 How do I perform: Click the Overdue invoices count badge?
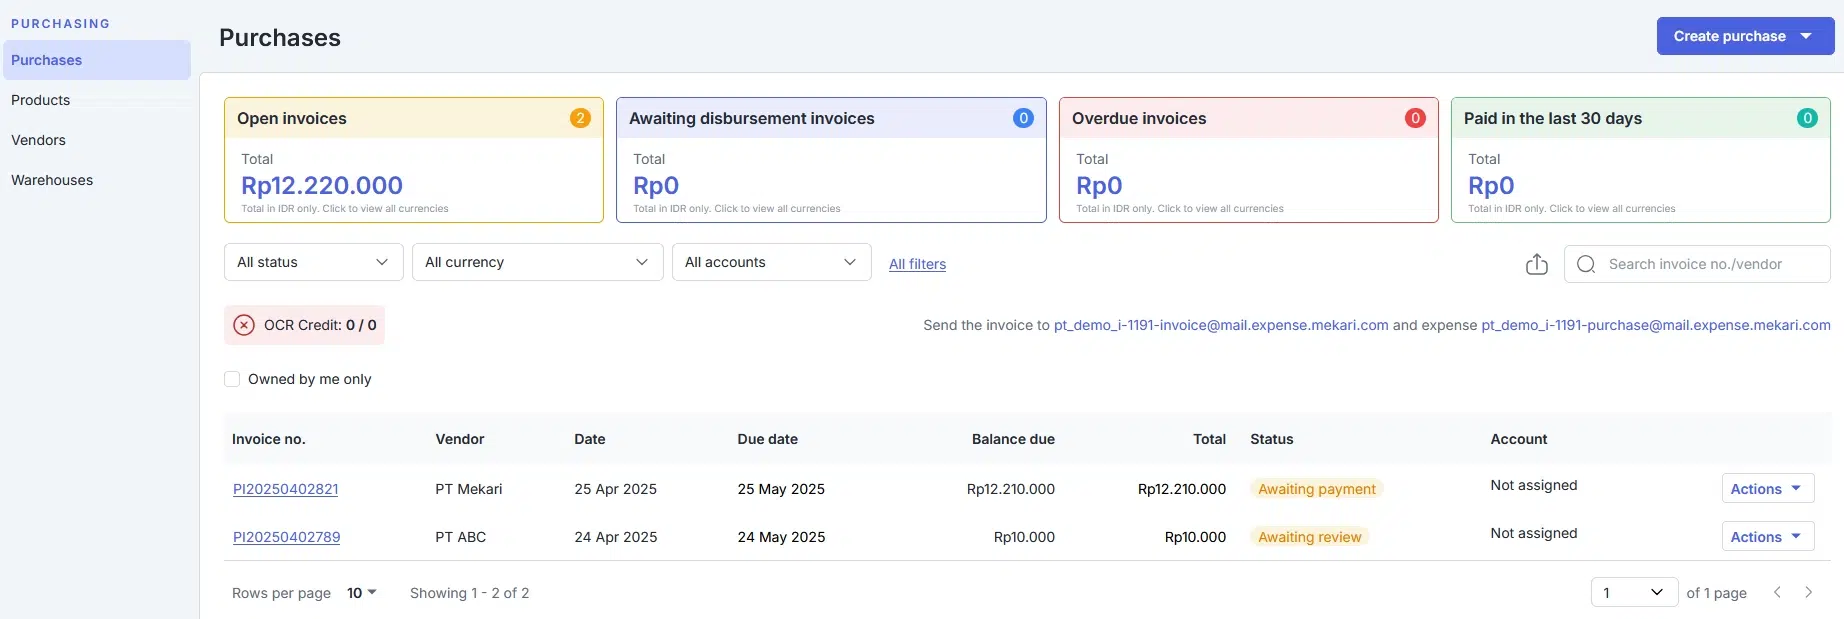coord(1415,118)
